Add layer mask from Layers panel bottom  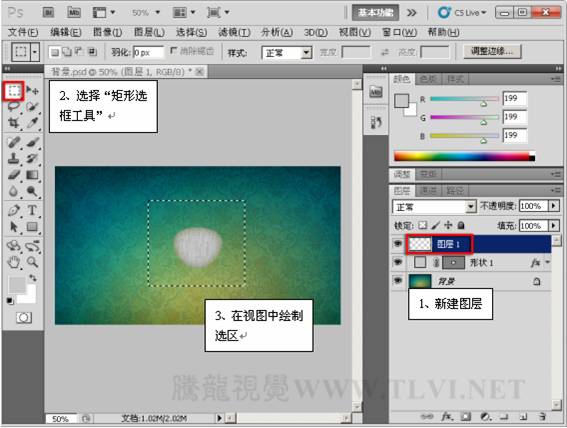pos(466,417)
